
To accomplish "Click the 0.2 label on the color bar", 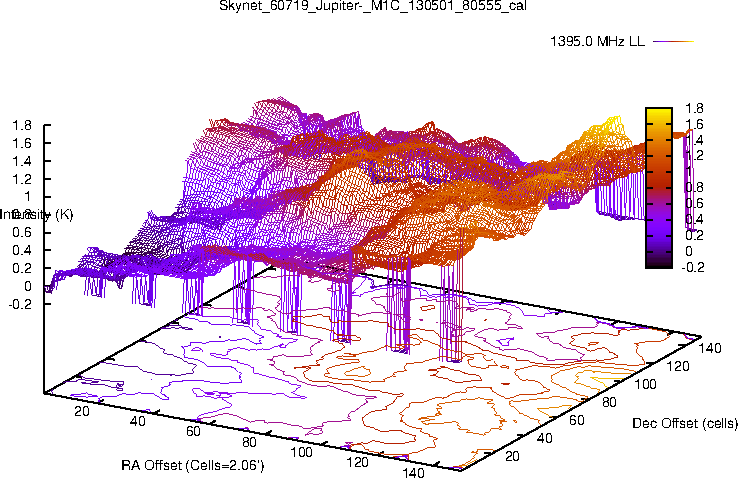I will pos(694,235).
